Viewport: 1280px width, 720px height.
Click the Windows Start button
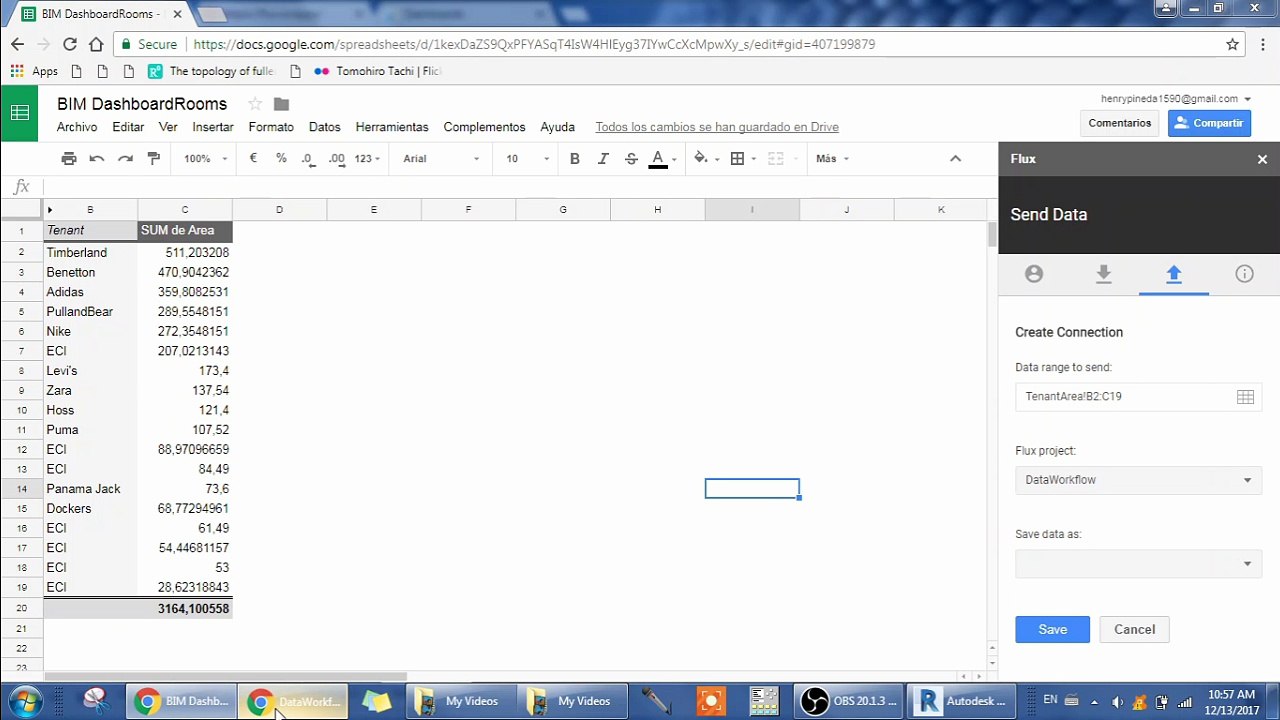26,701
